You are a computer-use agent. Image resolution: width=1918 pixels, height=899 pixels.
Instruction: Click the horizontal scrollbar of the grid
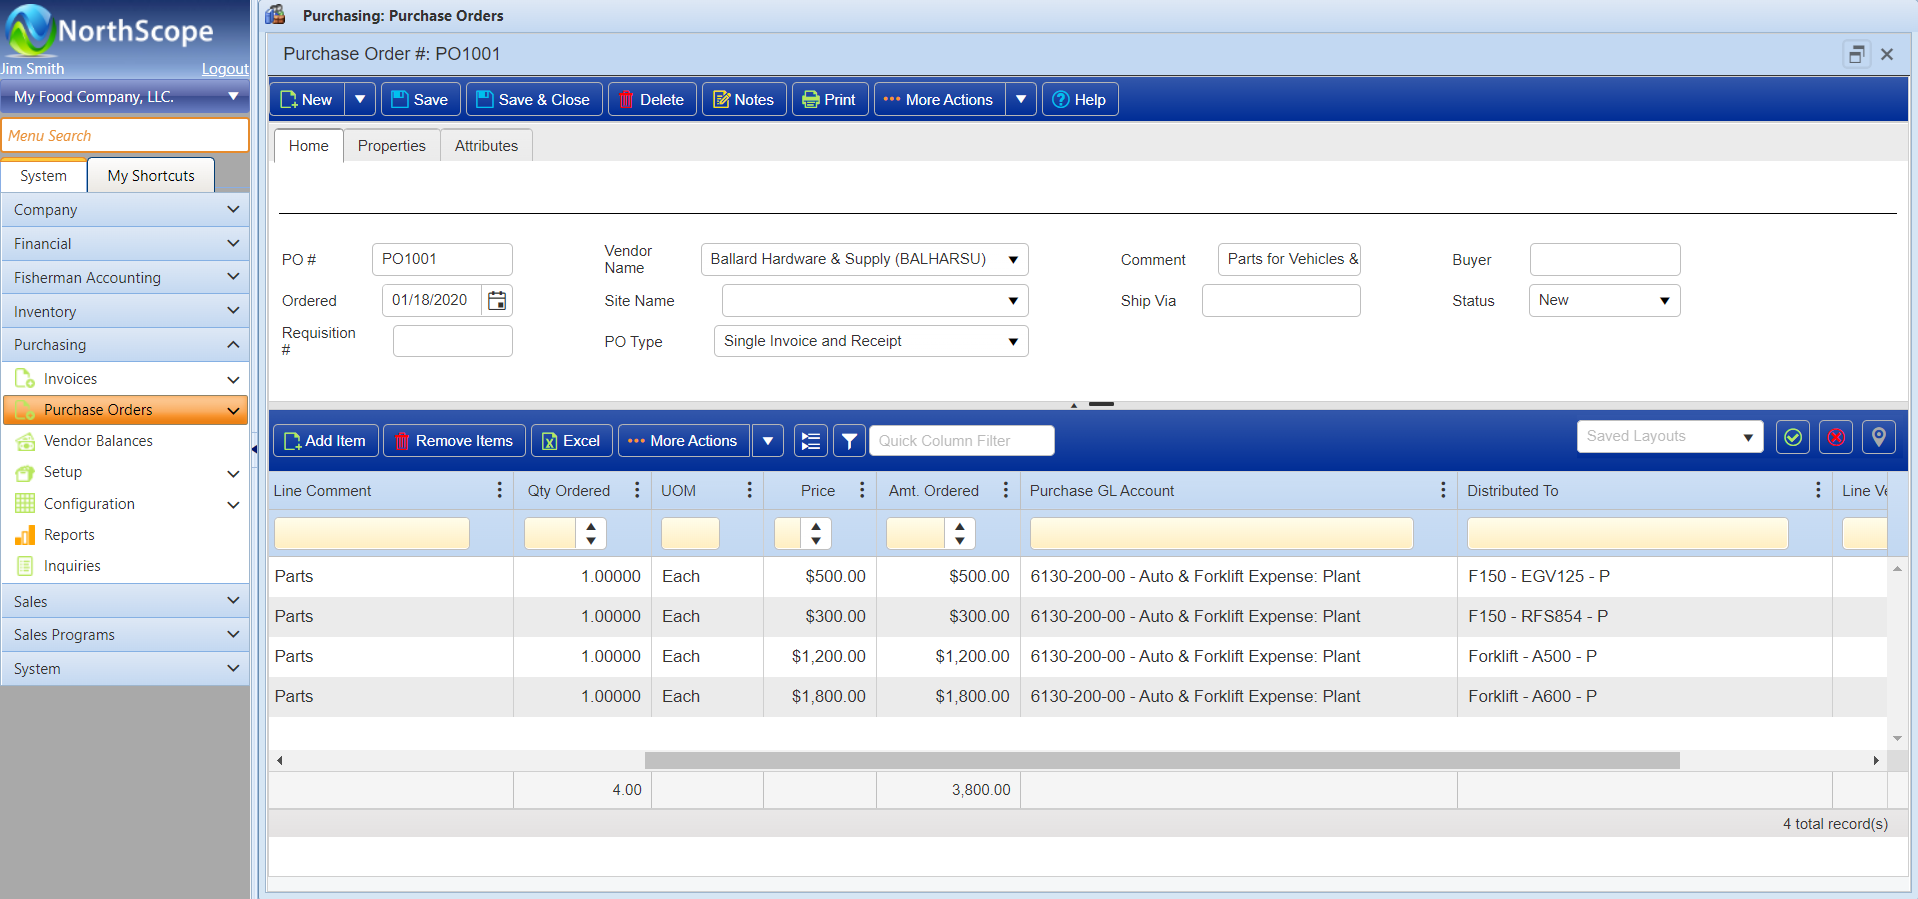coord(1161,761)
